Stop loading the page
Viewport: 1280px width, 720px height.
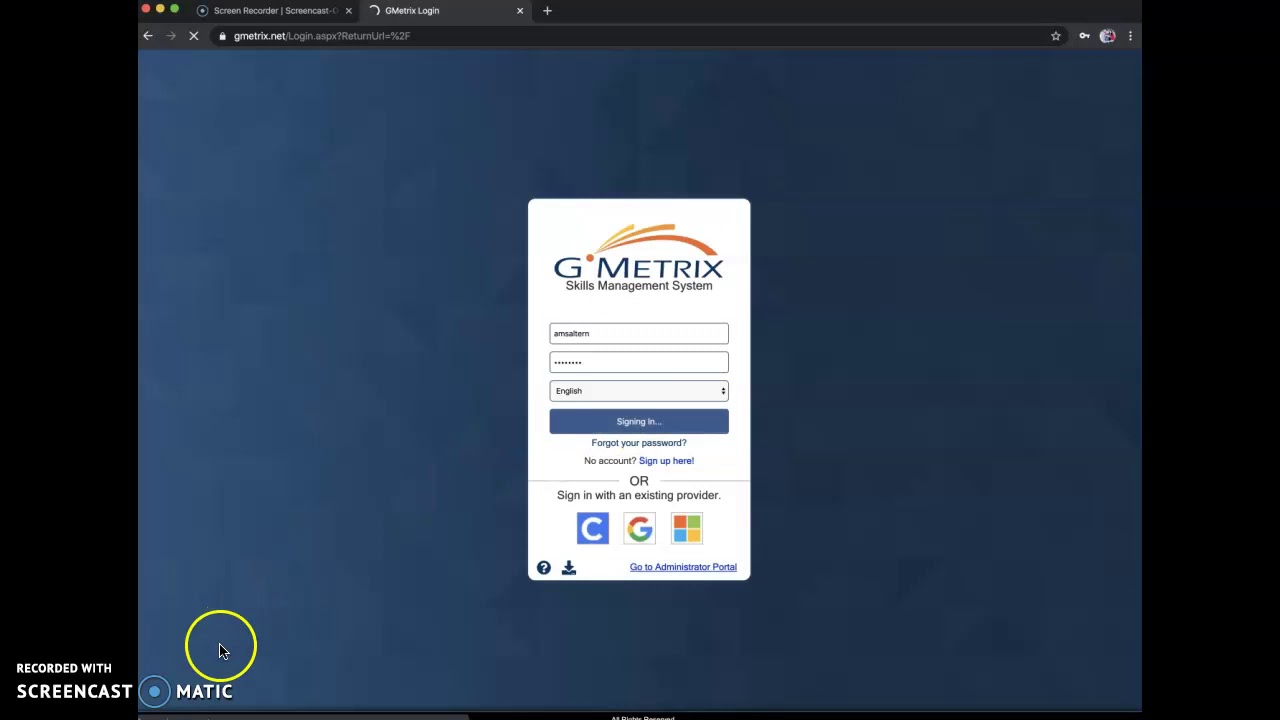point(194,36)
